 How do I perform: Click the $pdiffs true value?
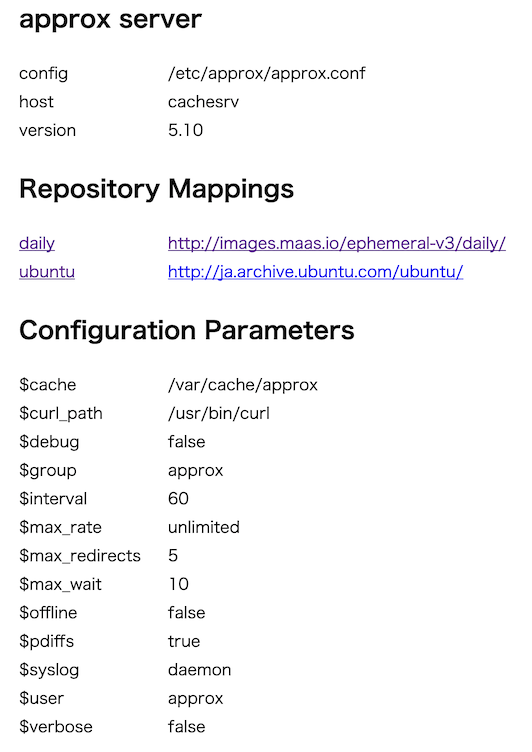184,641
